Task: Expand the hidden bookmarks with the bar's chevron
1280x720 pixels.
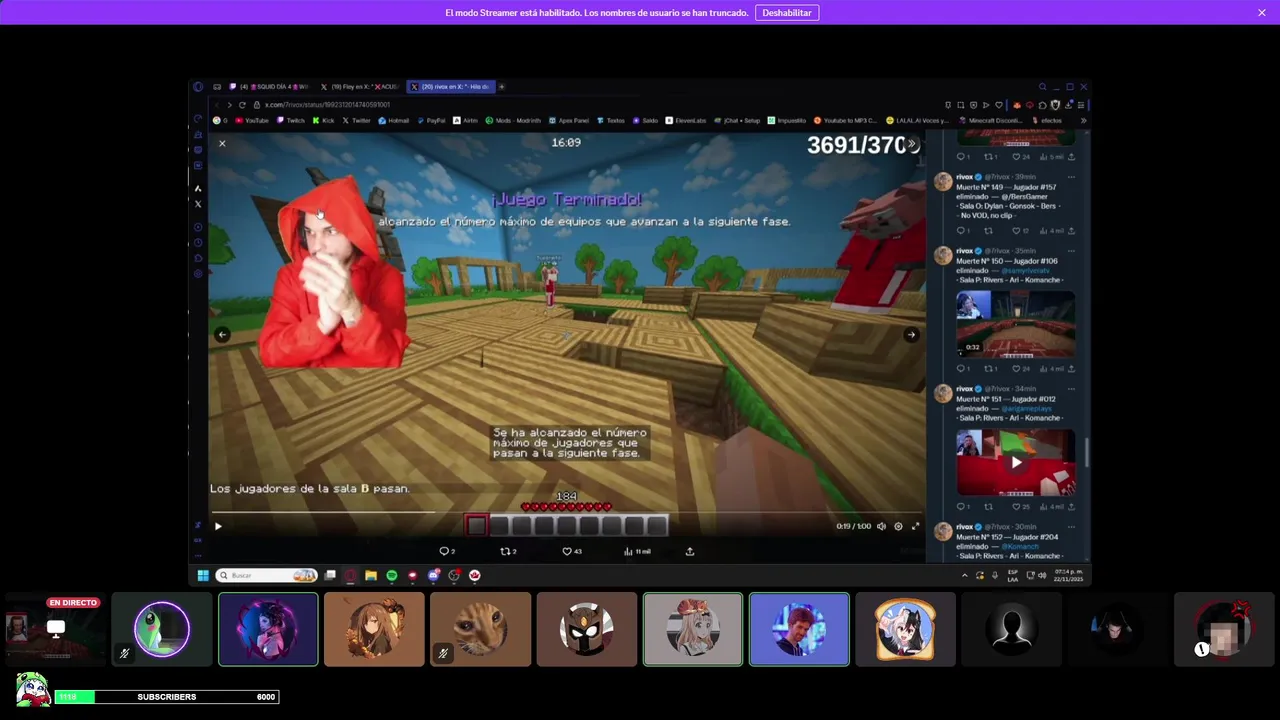Action: [x=1083, y=121]
